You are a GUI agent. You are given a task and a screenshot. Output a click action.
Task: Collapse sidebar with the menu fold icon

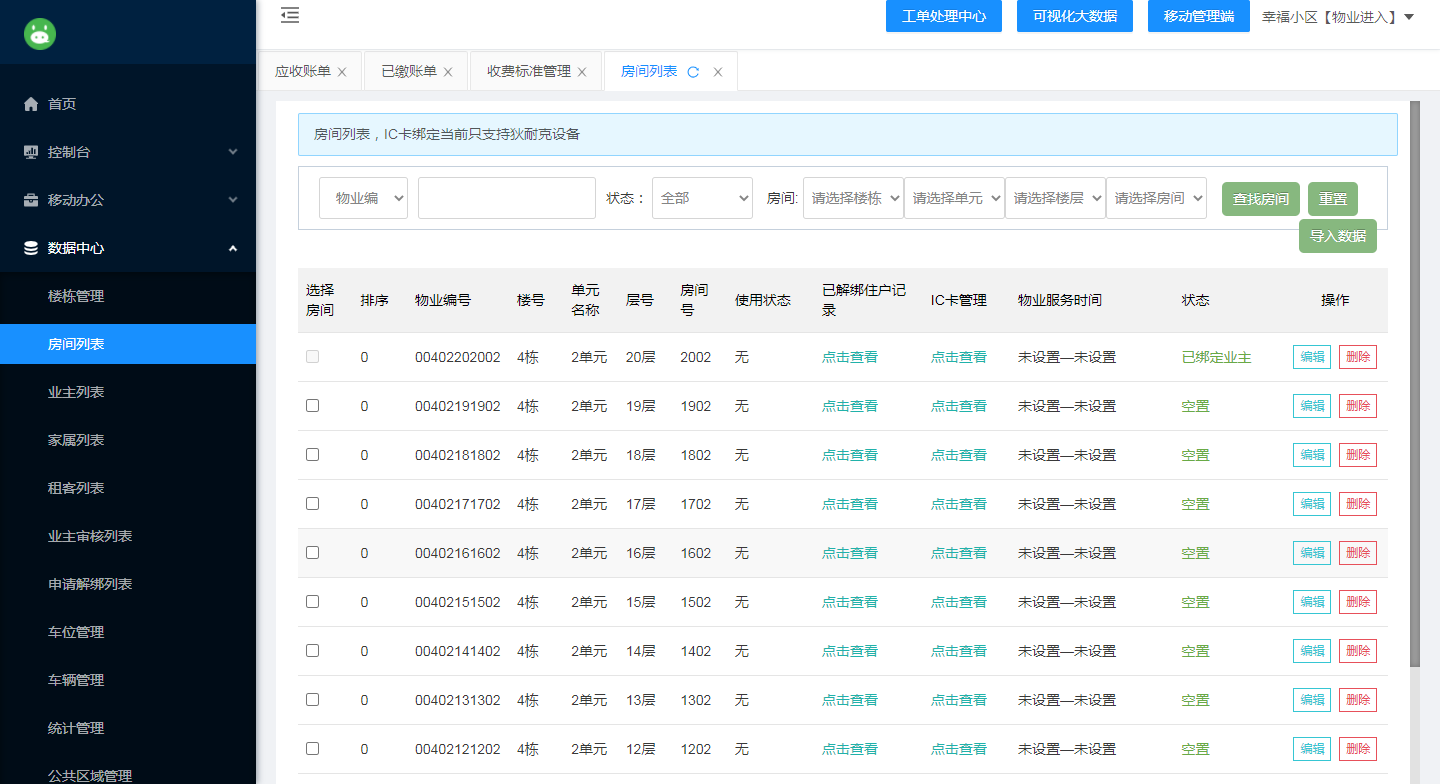click(290, 15)
